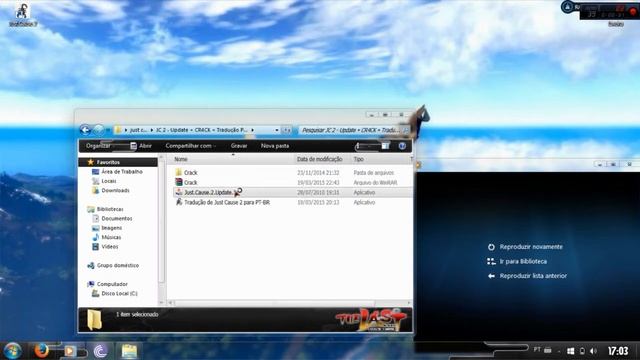This screenshot has width=640, height=360.
Task: Click the PT language indicator in the tray
Action: [x=537, y=350]
